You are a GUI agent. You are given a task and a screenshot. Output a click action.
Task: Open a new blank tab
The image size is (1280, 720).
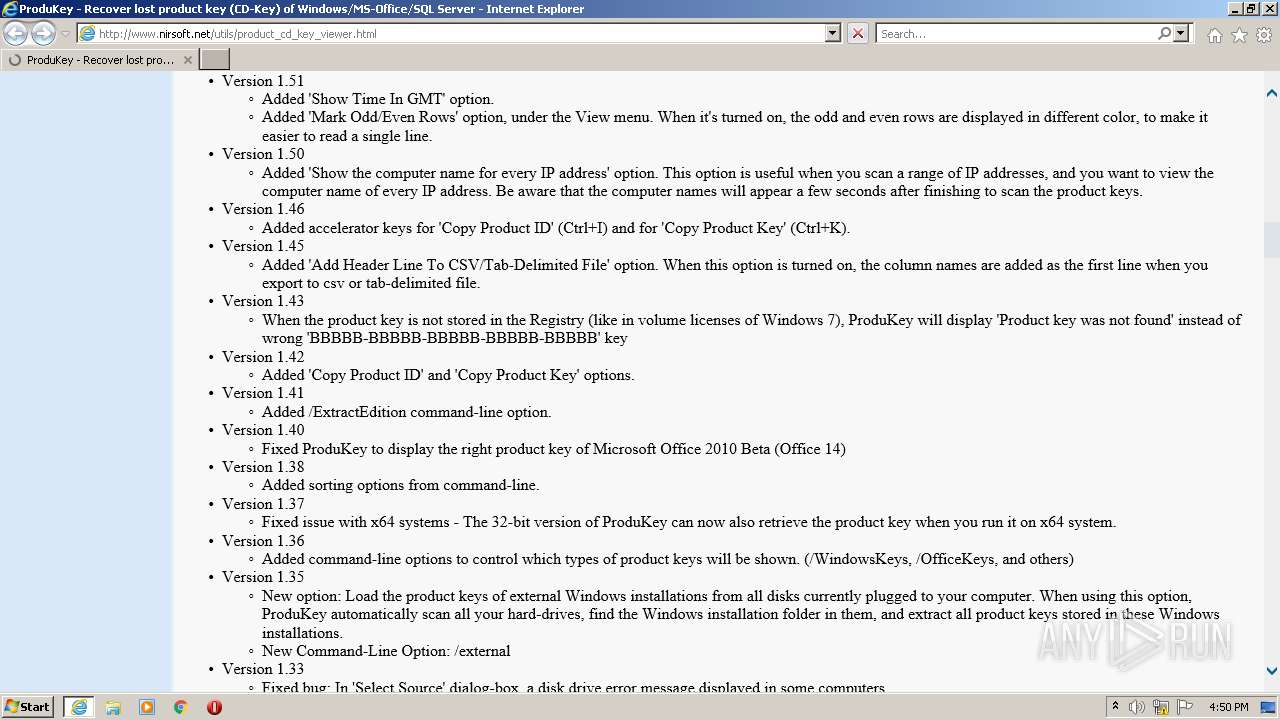tap(215, 60)
